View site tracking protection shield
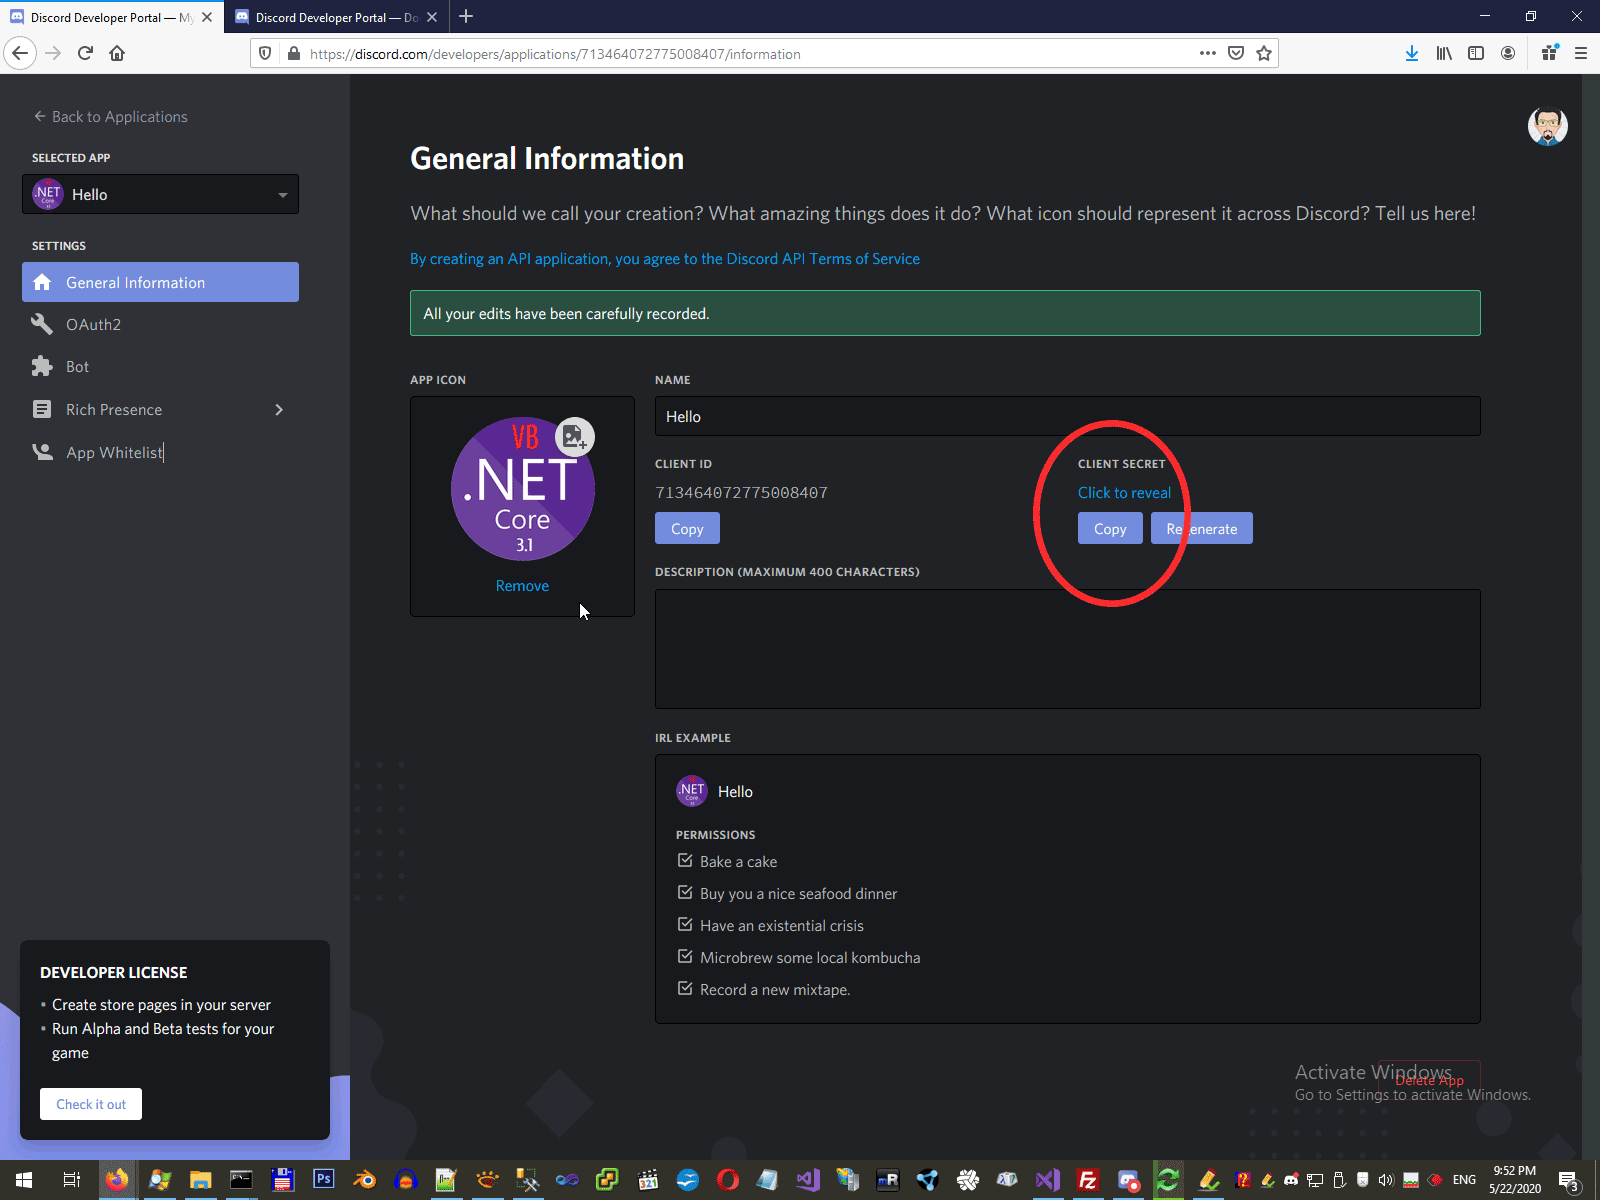1600x1200 pixels. 265,53
